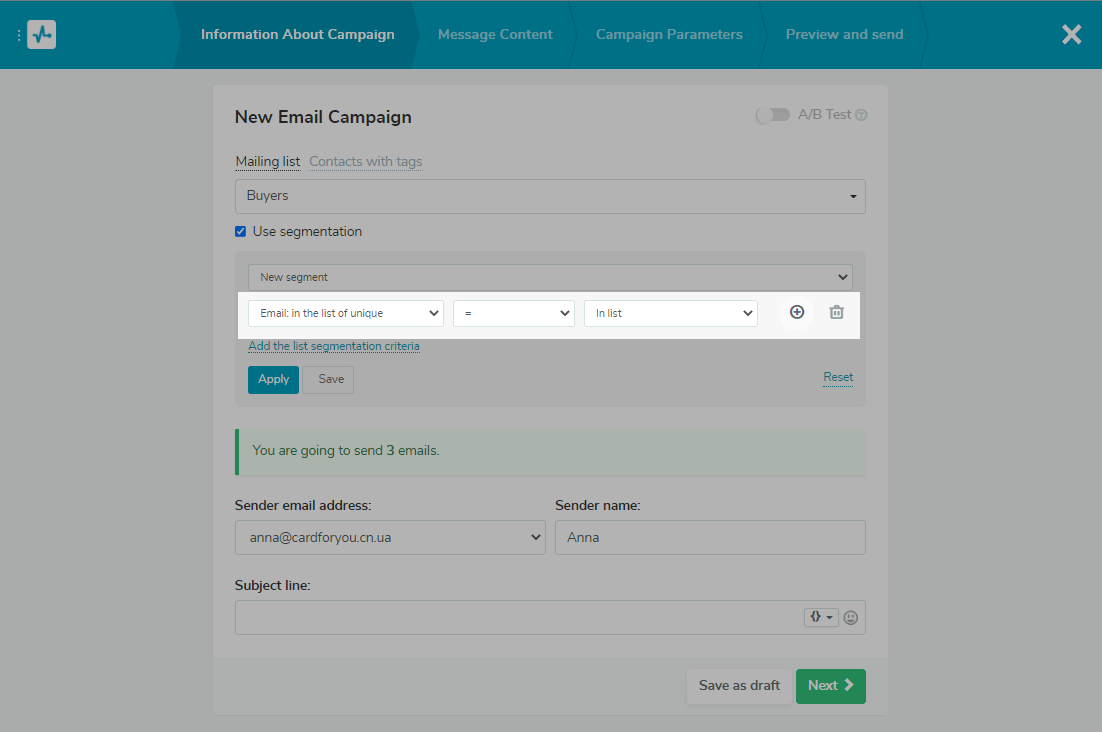Viewport: 1102px width, 732px height.
Task: Click the pulse logo icon in header
Action: click(x=42, y=35)
